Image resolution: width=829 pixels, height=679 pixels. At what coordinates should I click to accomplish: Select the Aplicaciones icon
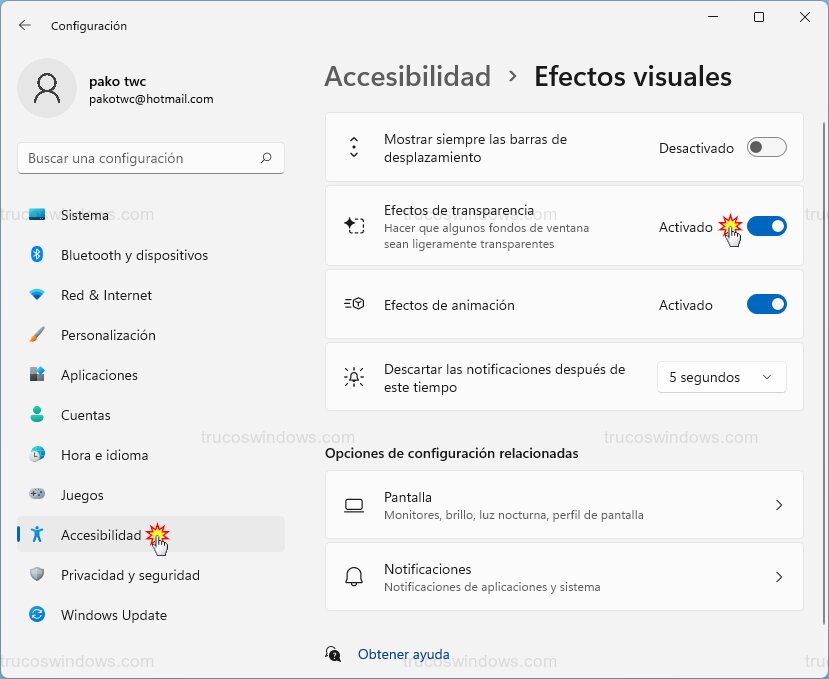[32, 375]
